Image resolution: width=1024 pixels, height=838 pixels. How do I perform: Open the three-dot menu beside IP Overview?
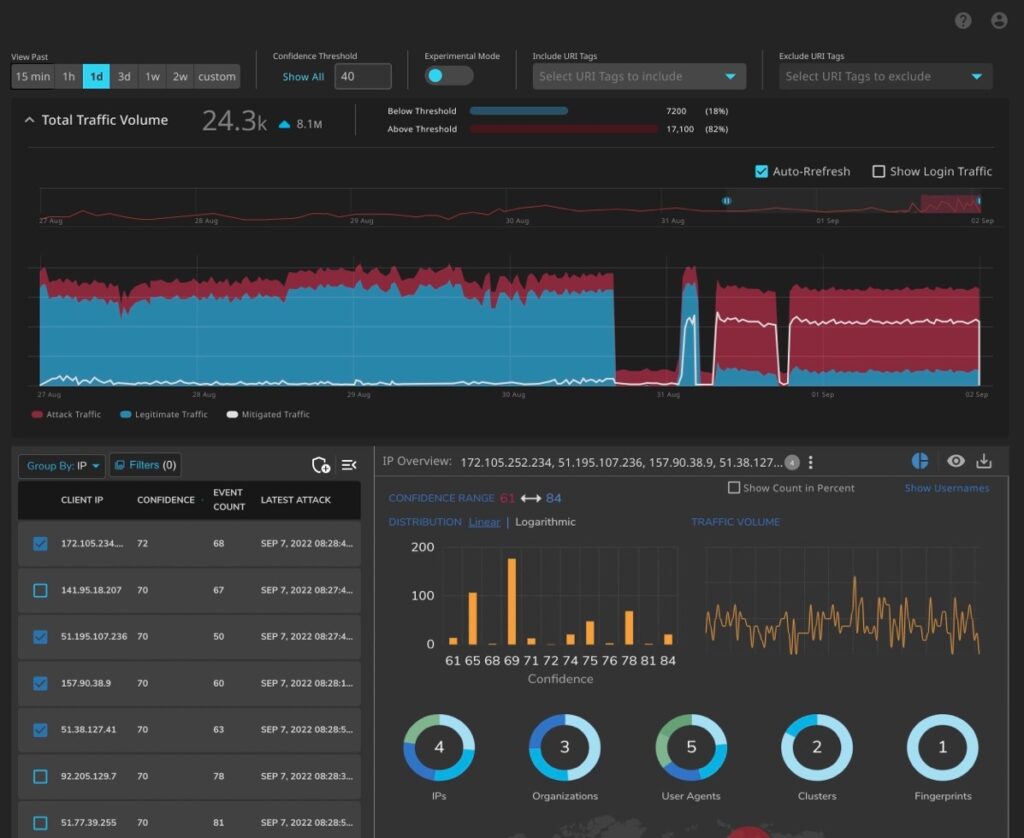(811, 461)
